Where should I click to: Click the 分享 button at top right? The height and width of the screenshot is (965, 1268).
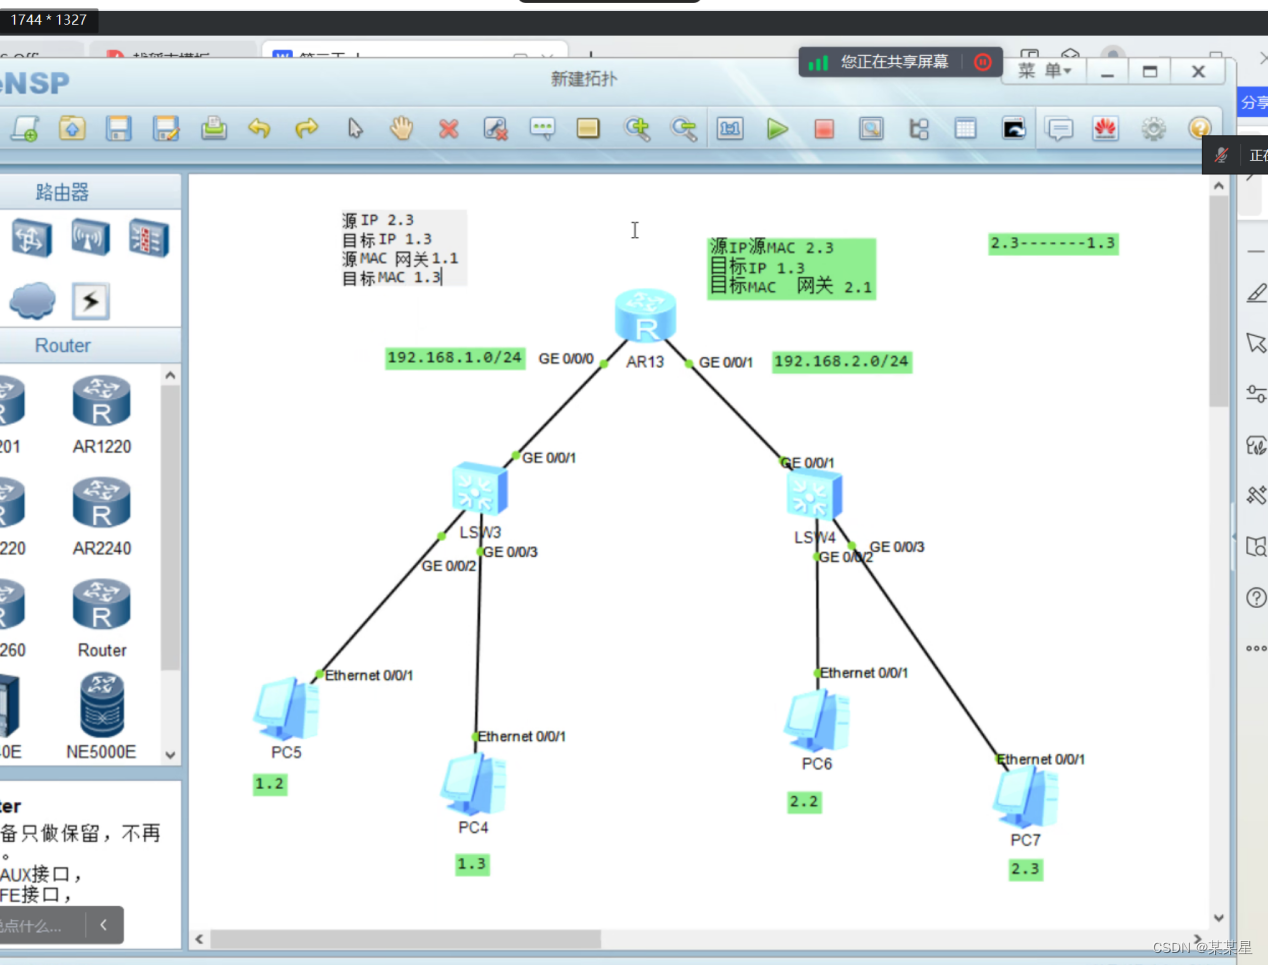[1257, 102]
